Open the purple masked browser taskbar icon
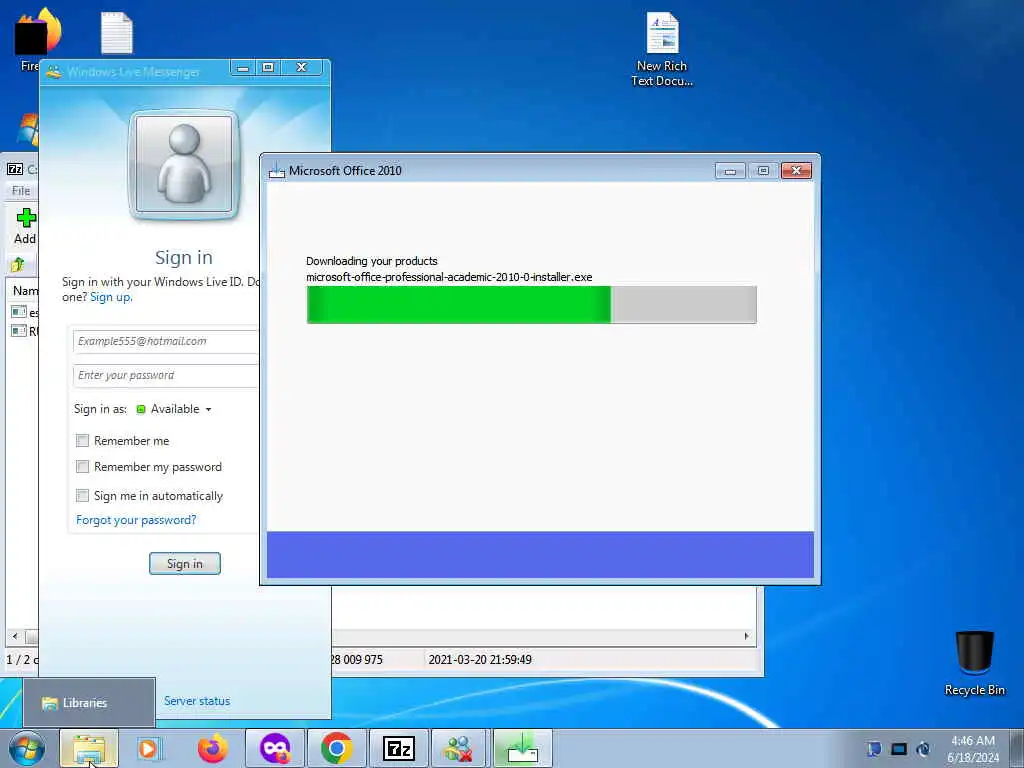The width and height of the screenshot is (1024, 768). [x=274, y=748]
